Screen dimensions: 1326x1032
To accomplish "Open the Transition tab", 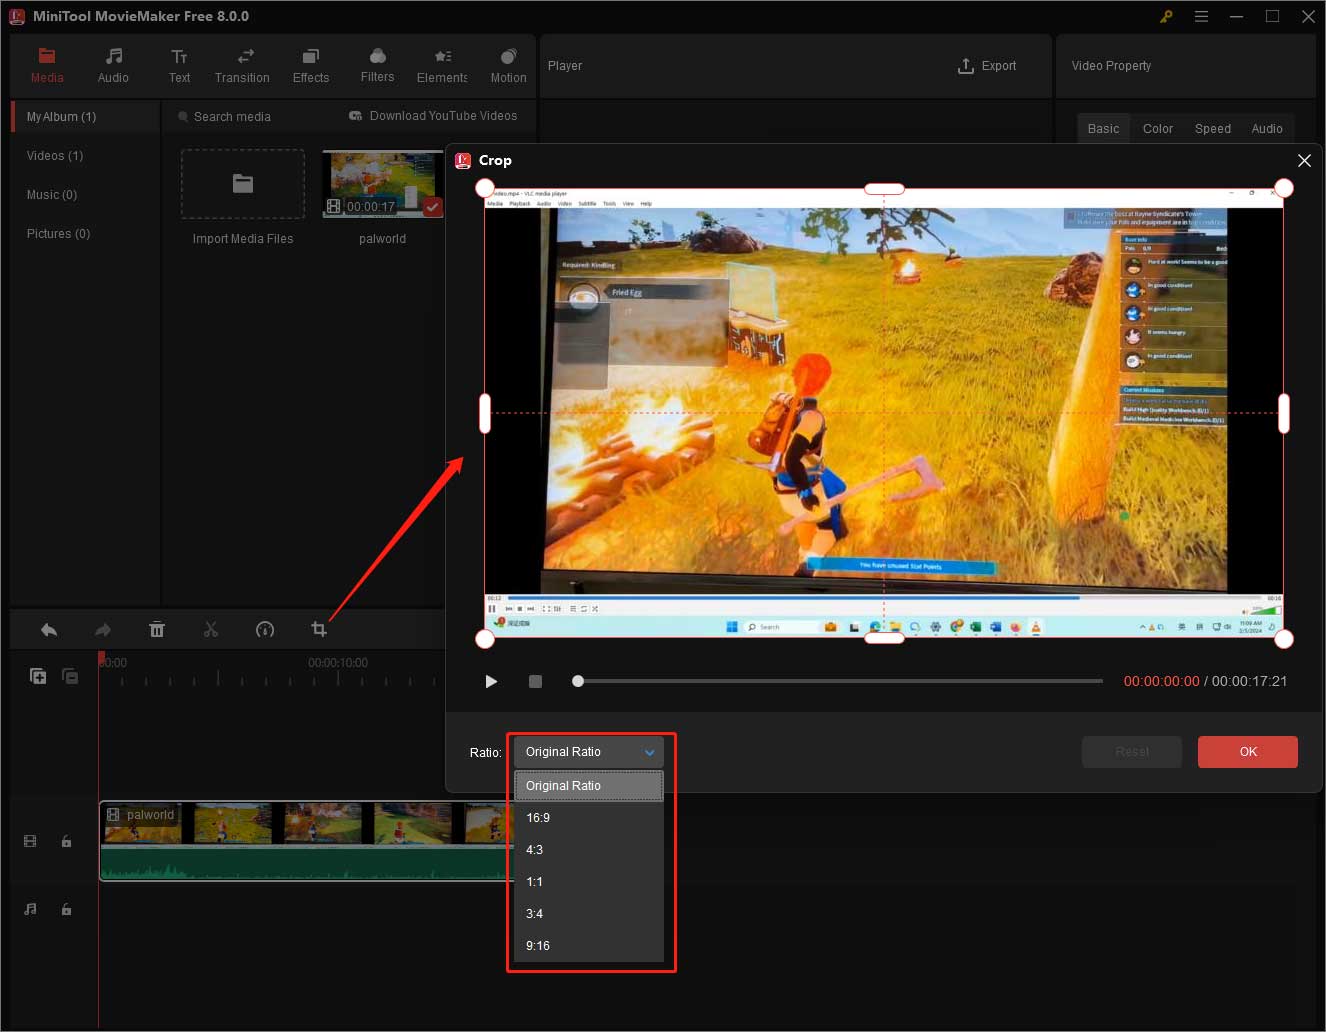I will coord(242,66).
